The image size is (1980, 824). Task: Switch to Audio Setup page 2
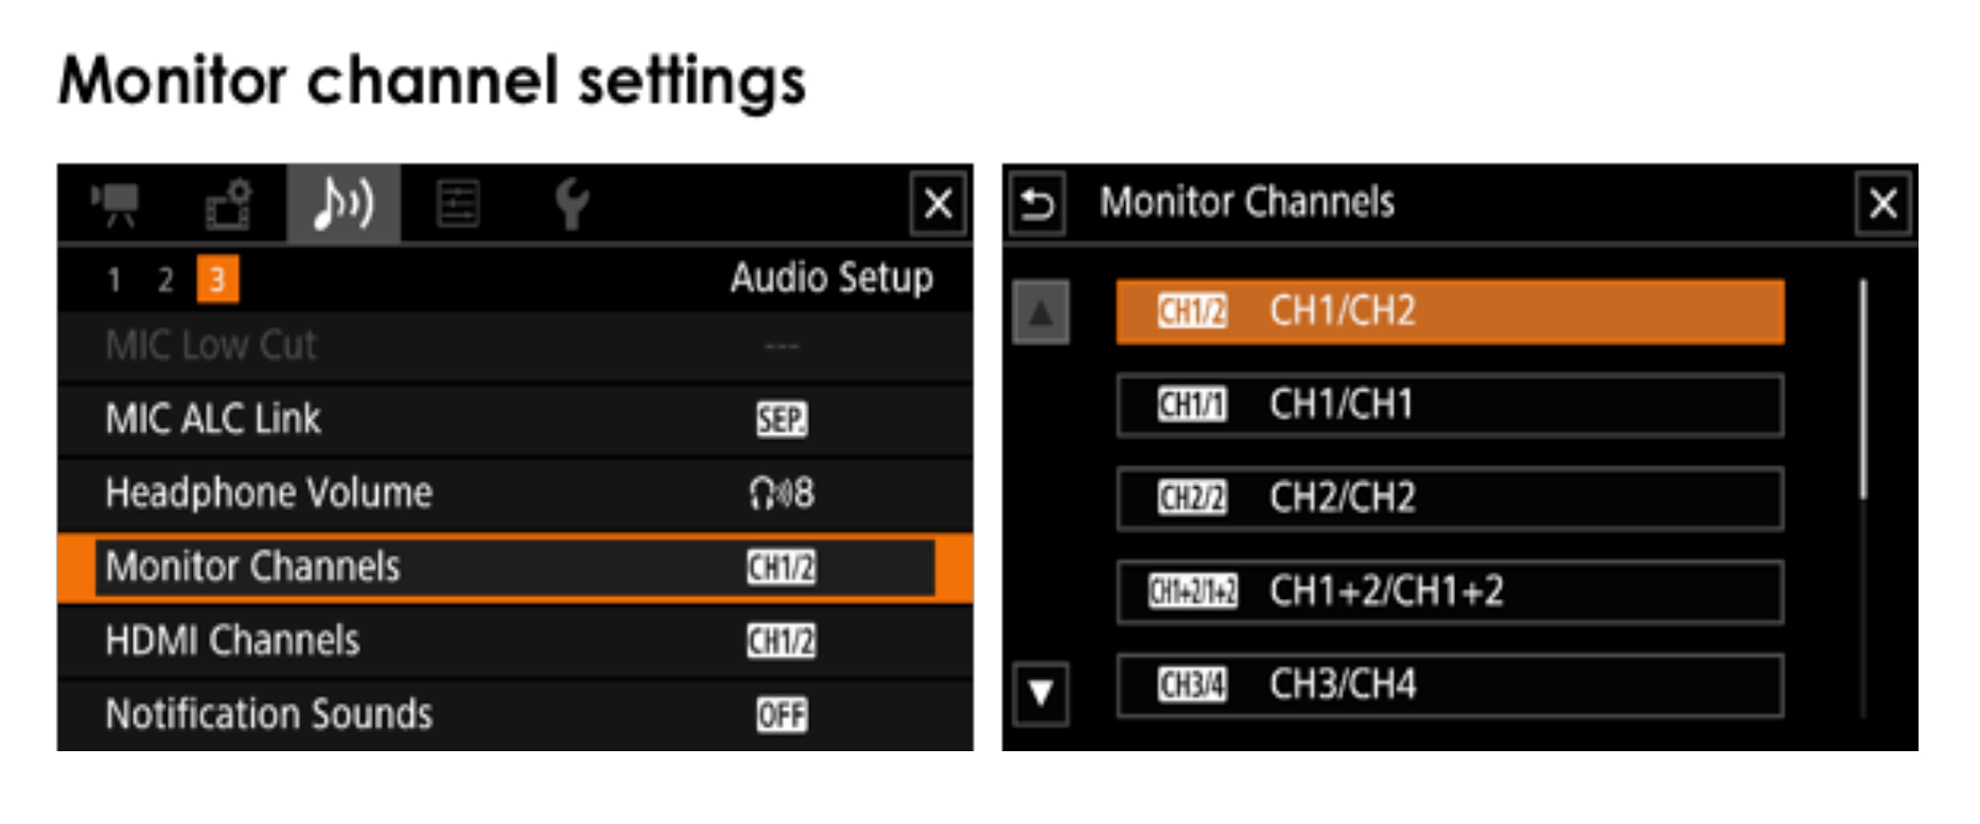pyautogui.click(x=165, y=279)
